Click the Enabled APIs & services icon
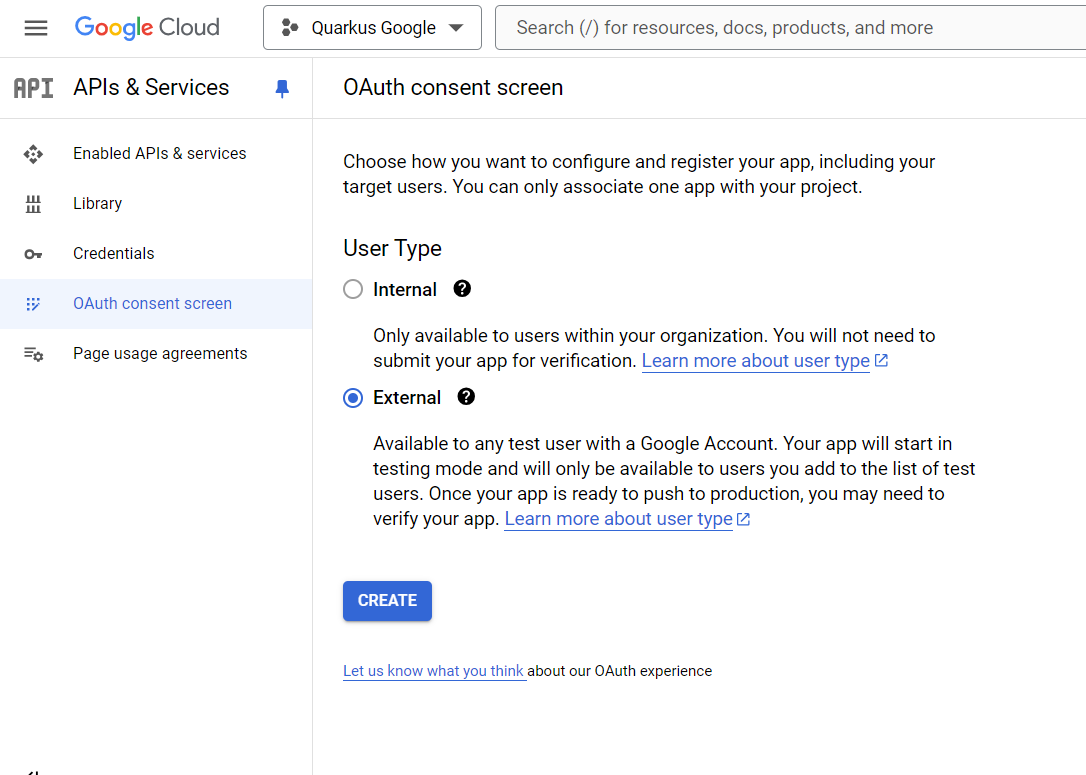The height and width of the screenshot is (775, 1086). pos(33,154)
